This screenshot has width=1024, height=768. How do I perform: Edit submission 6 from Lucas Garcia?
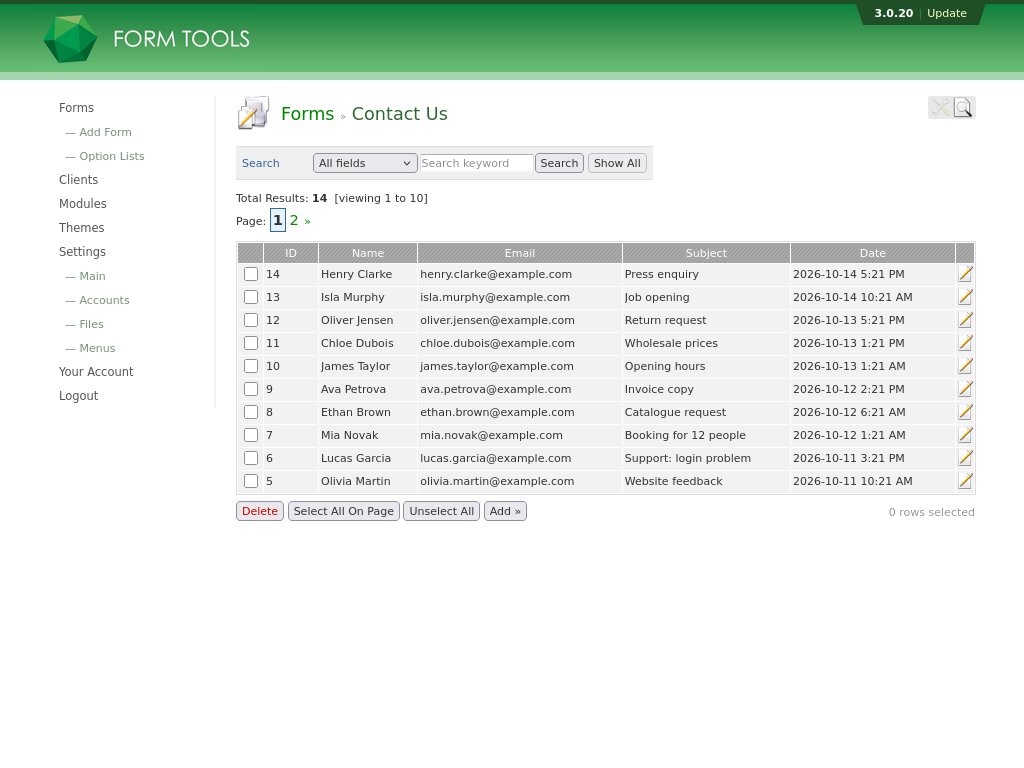click(965, 458)
